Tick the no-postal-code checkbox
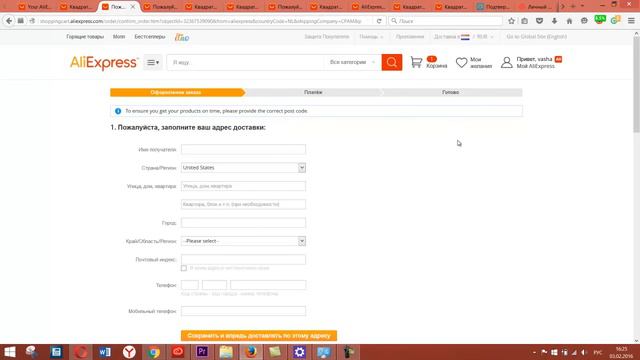Image resolution: width=640 pixels, height=360 pixels. (184, 268)
